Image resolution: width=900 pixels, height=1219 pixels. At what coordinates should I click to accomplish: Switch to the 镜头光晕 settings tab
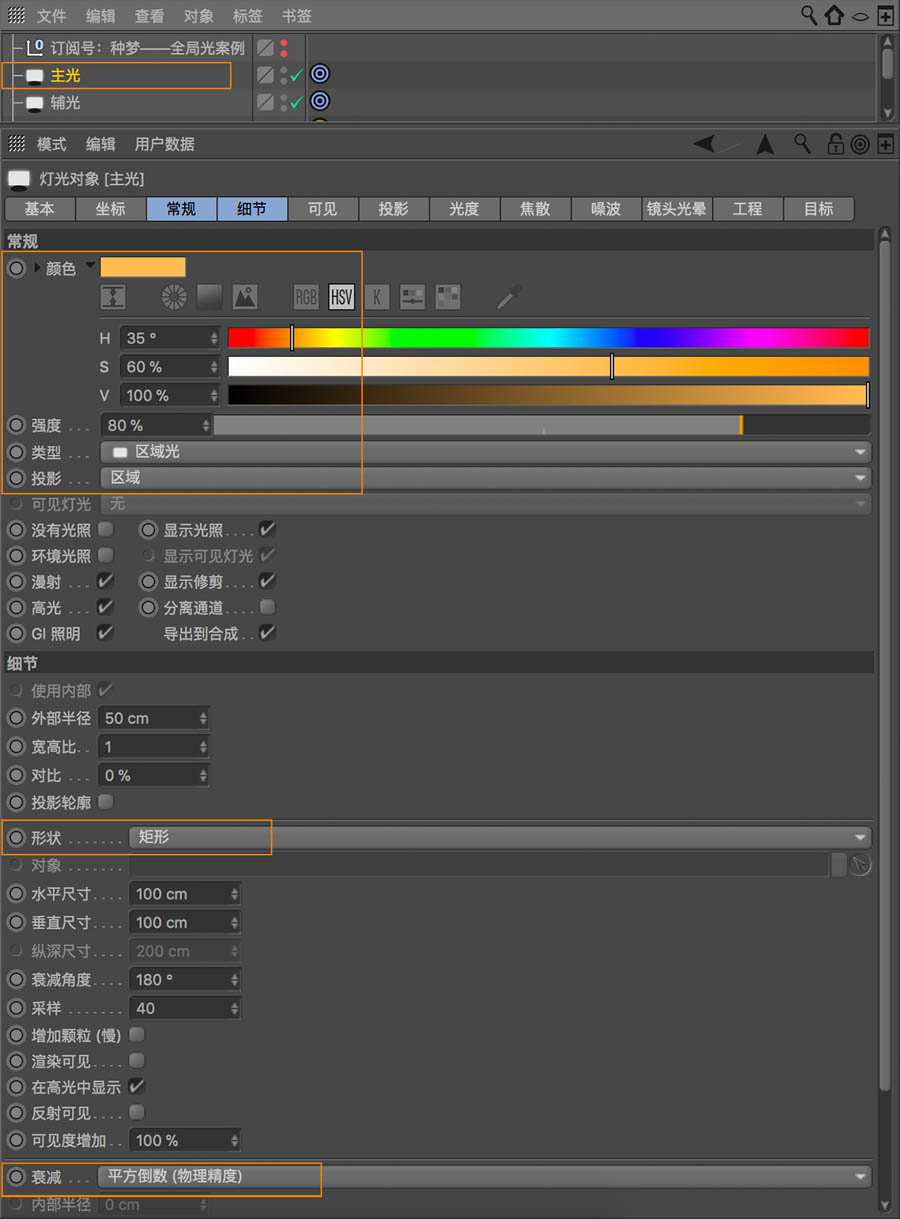(675, 209)
